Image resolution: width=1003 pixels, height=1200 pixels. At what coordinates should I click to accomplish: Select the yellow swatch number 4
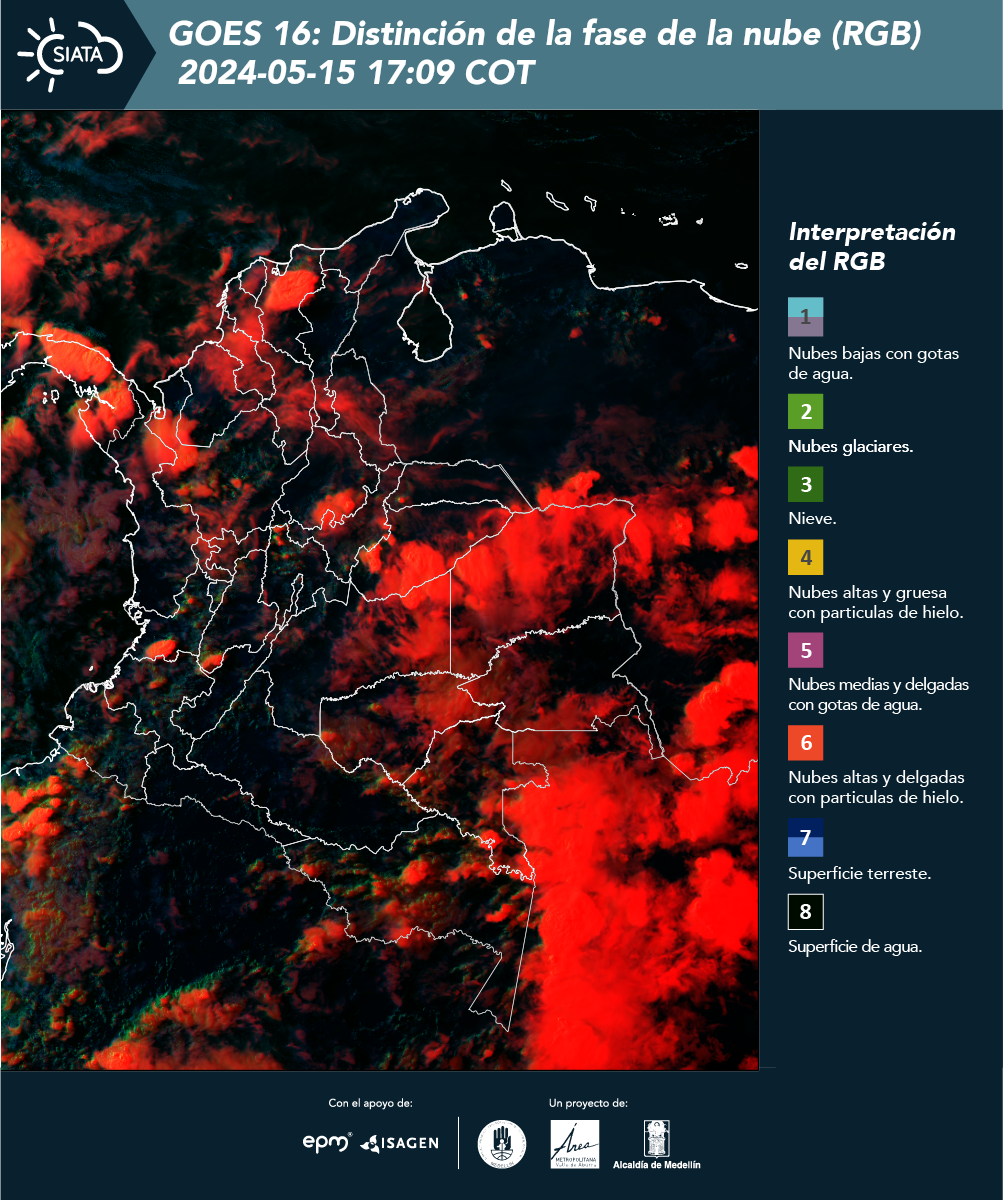click(x=805, y=557)
